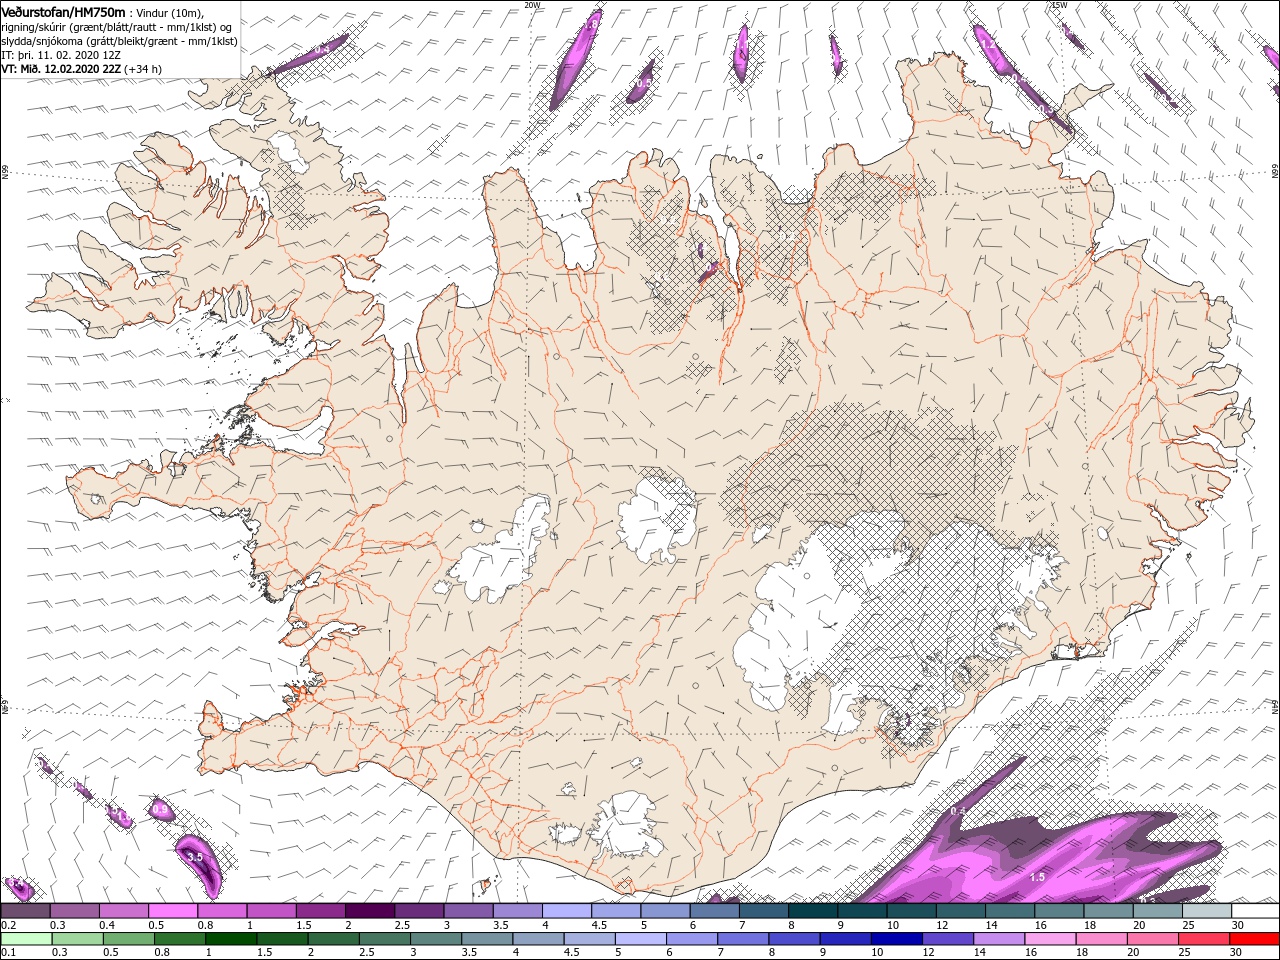1280x960 pixels.
Task: Pick the deep blue 10 swatch on lower scale
Action: [x=897, y=939]
